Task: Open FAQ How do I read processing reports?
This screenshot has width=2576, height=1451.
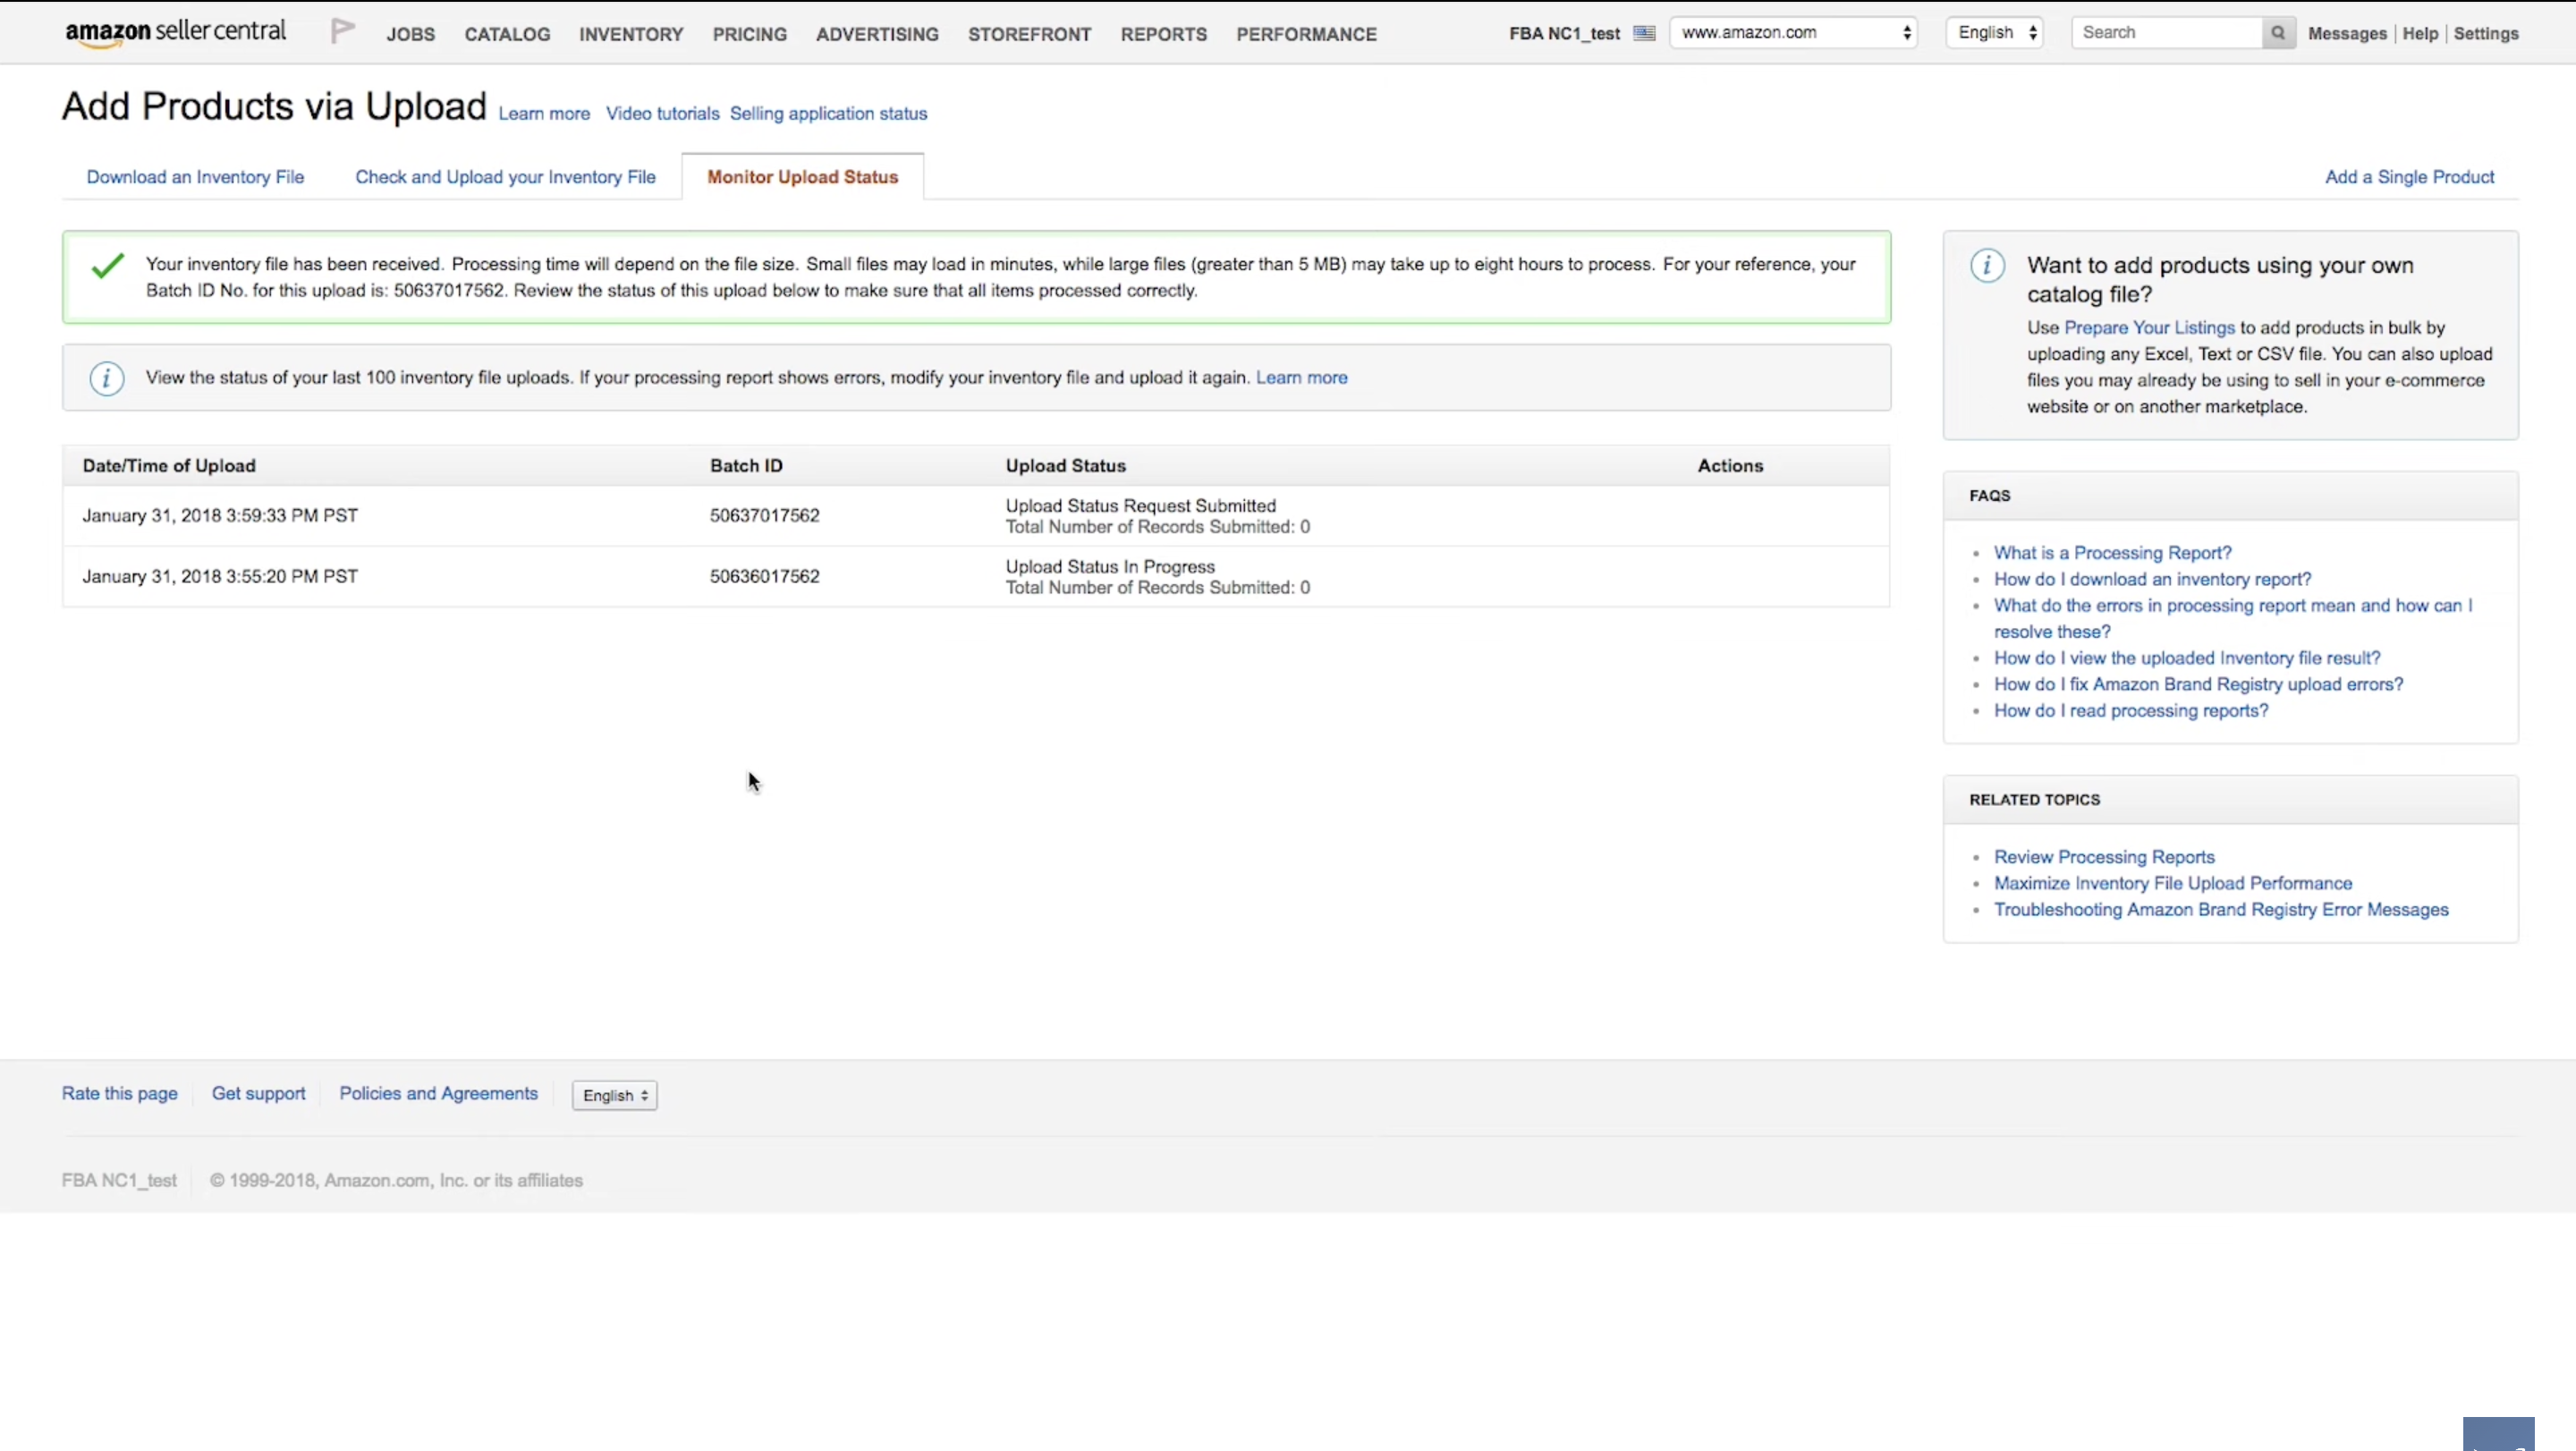Action: [2131, 711]
